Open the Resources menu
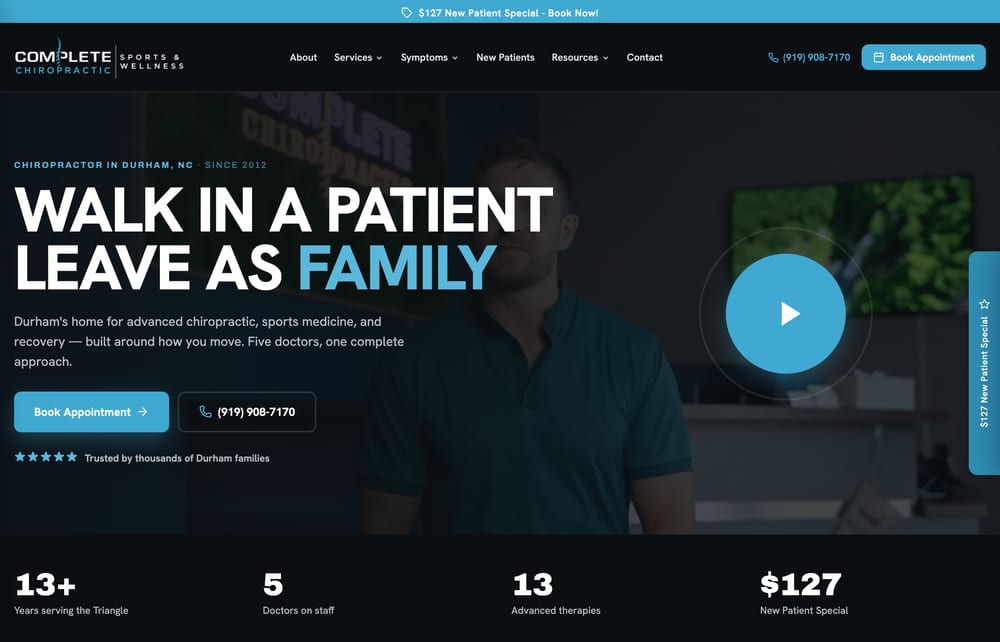The image size is (1000, 642). [x=580, y=57]
